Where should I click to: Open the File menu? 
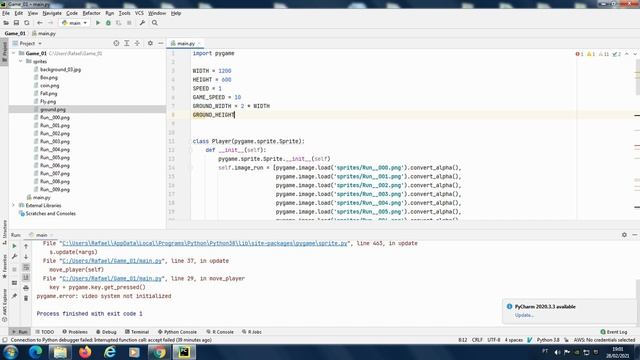coord(6,13)
